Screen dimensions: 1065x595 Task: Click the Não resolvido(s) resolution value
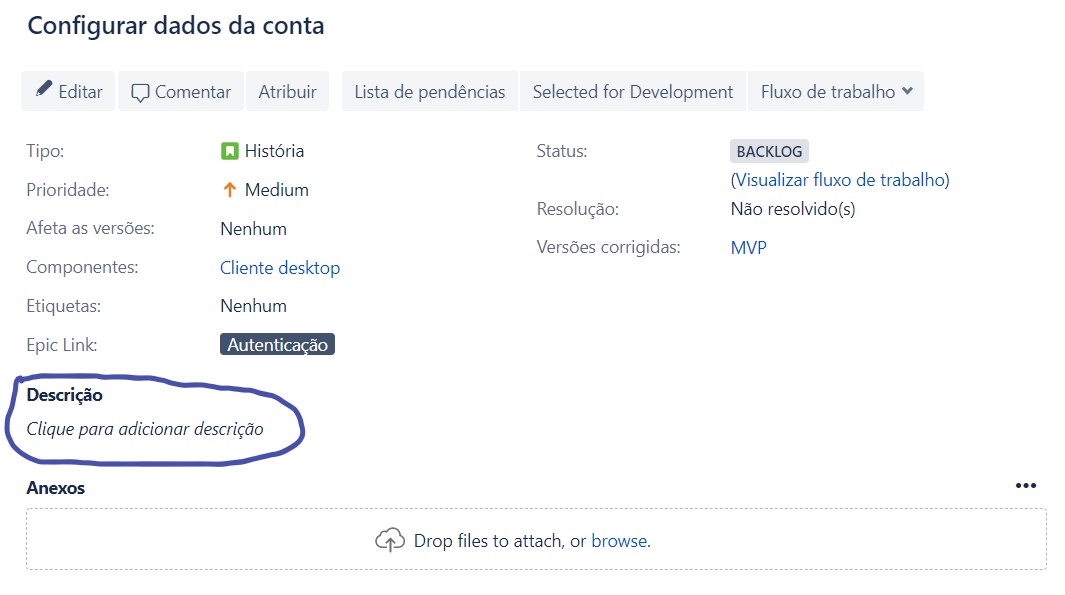point(793,209)
